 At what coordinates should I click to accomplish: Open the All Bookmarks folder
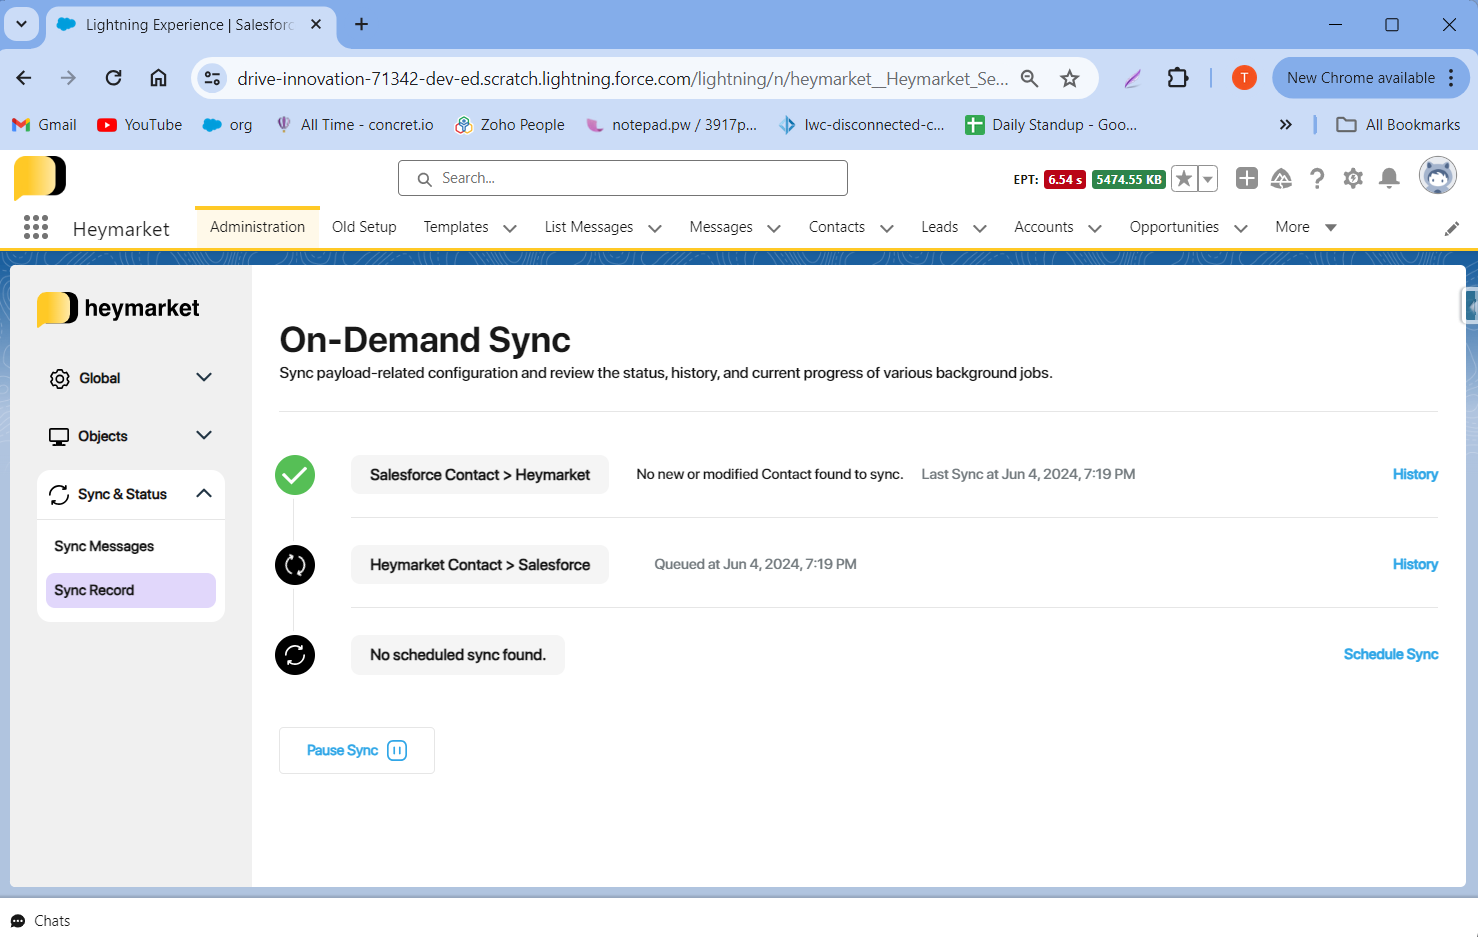pos(1398,125)
